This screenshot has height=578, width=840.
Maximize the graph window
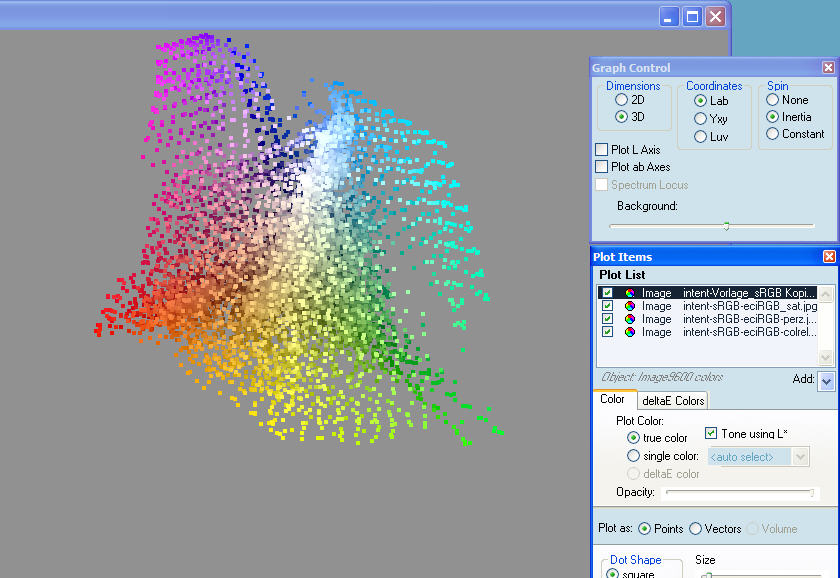692,16
